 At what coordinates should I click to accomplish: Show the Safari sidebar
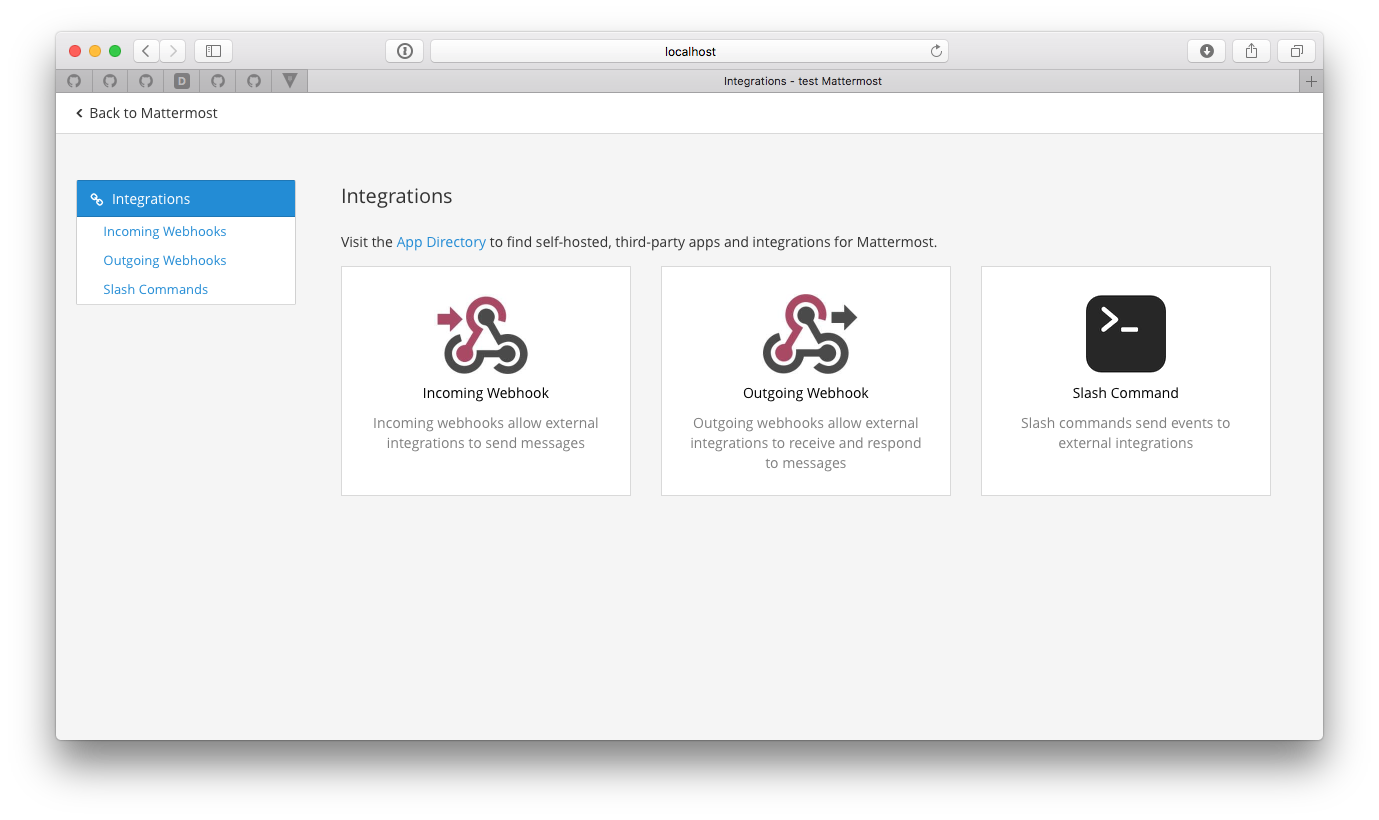tap(213, 51)
